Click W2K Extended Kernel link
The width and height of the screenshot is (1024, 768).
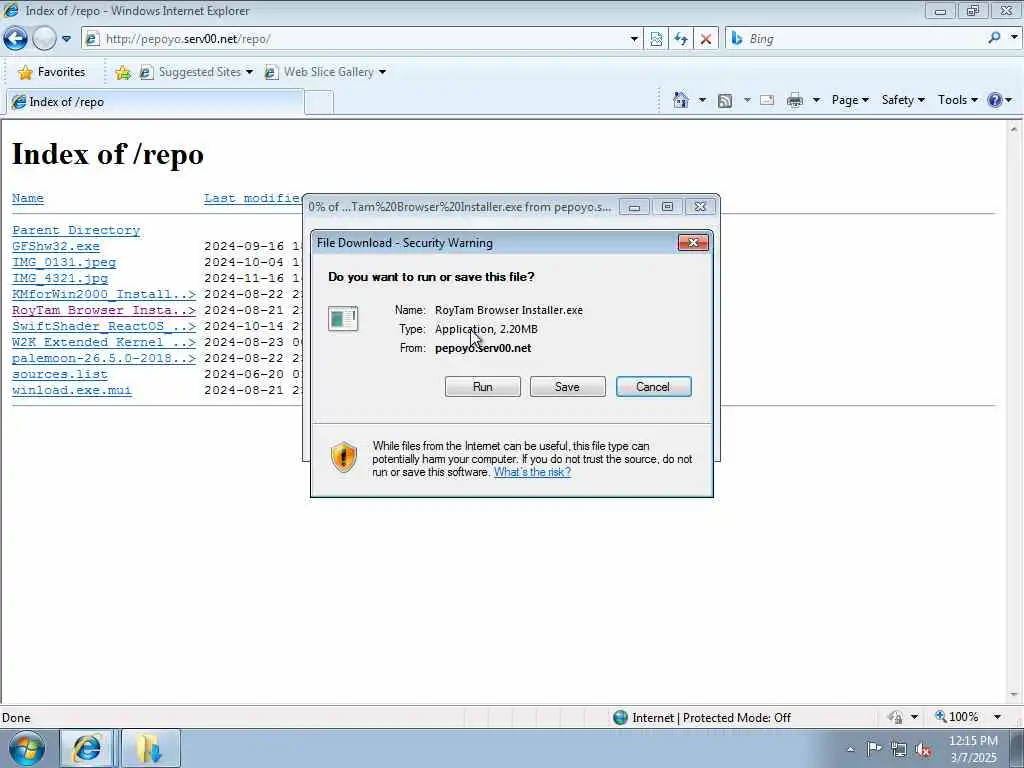(x=104, y=342)
